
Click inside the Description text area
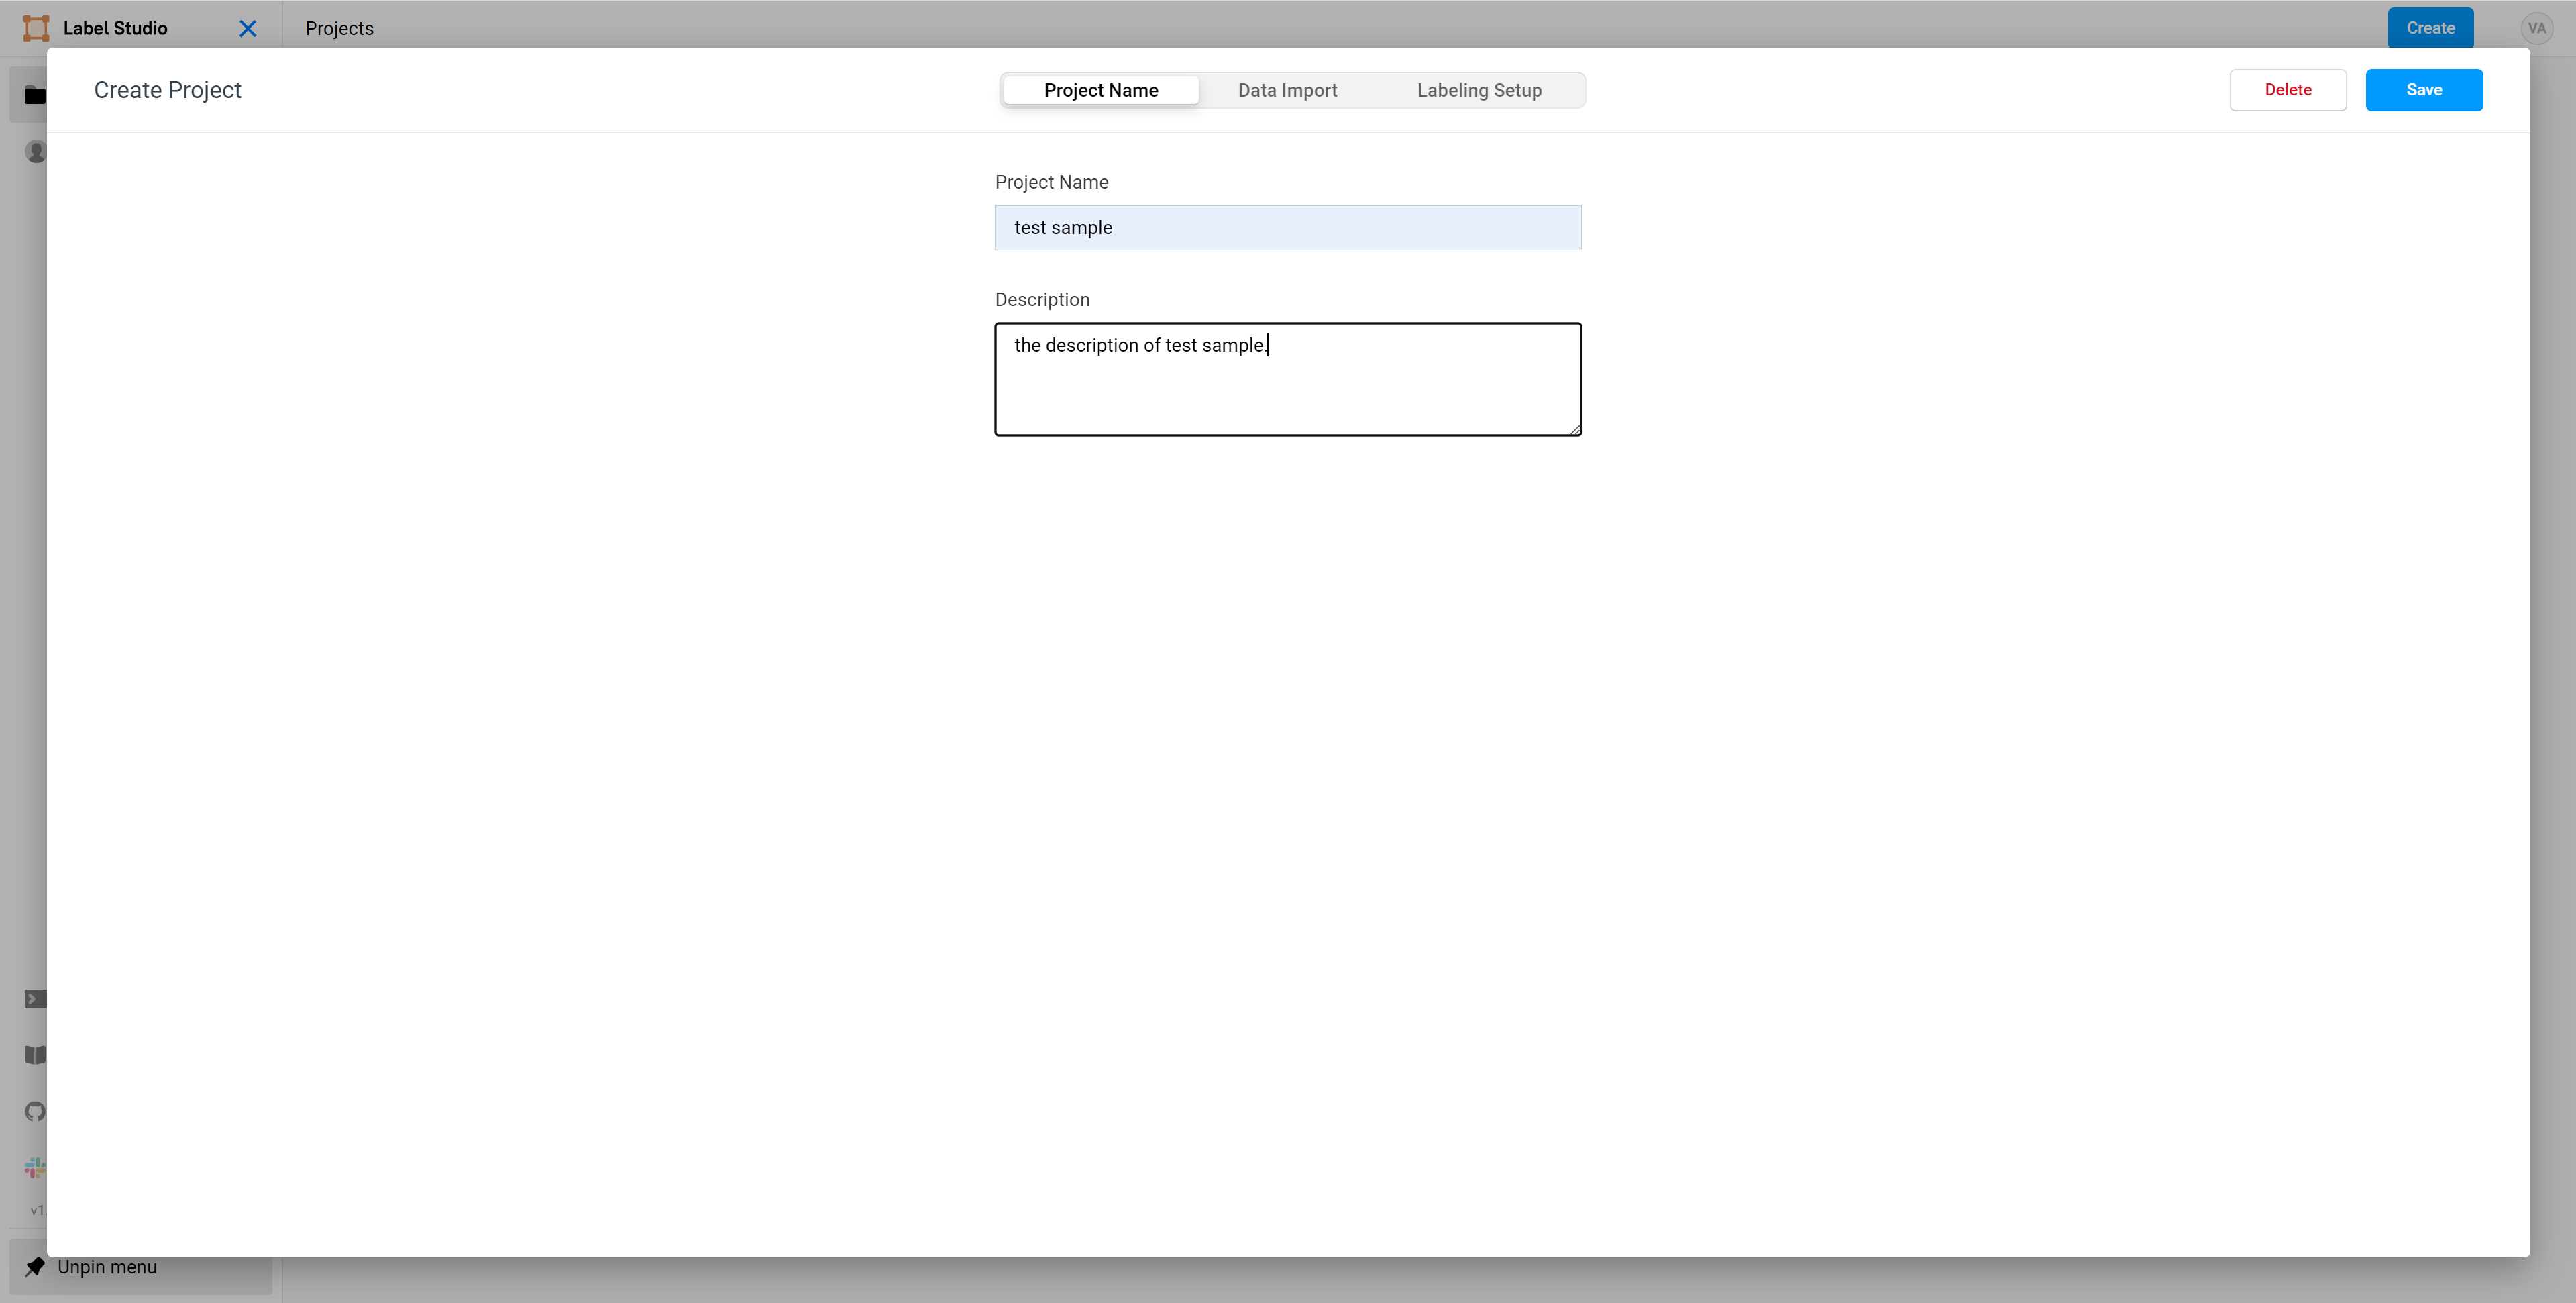1288,379
